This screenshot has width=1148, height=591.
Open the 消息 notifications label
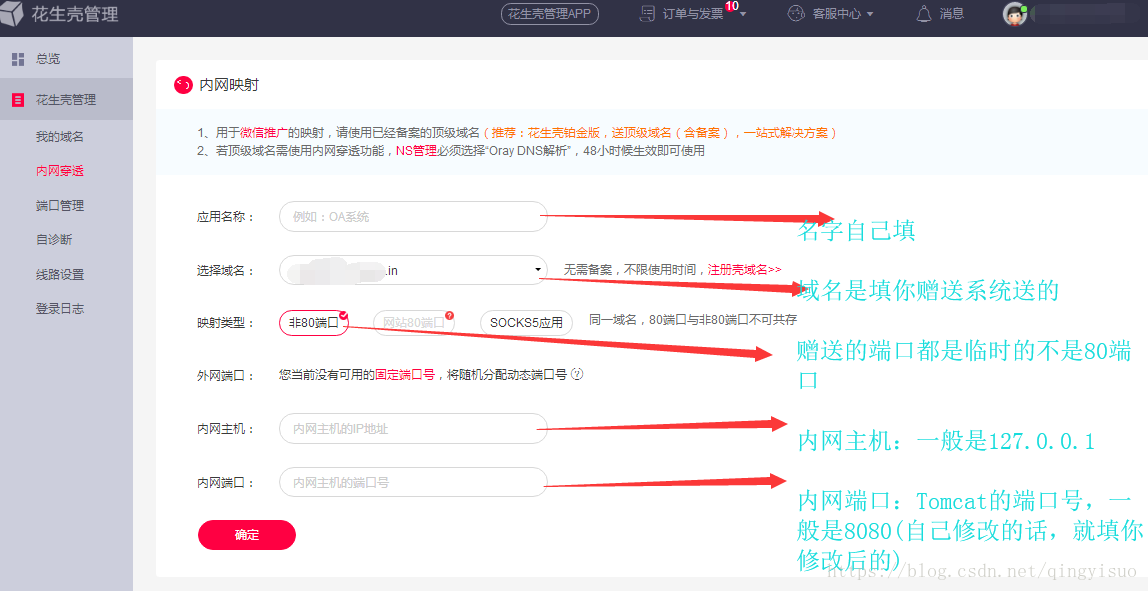(952, 14)
